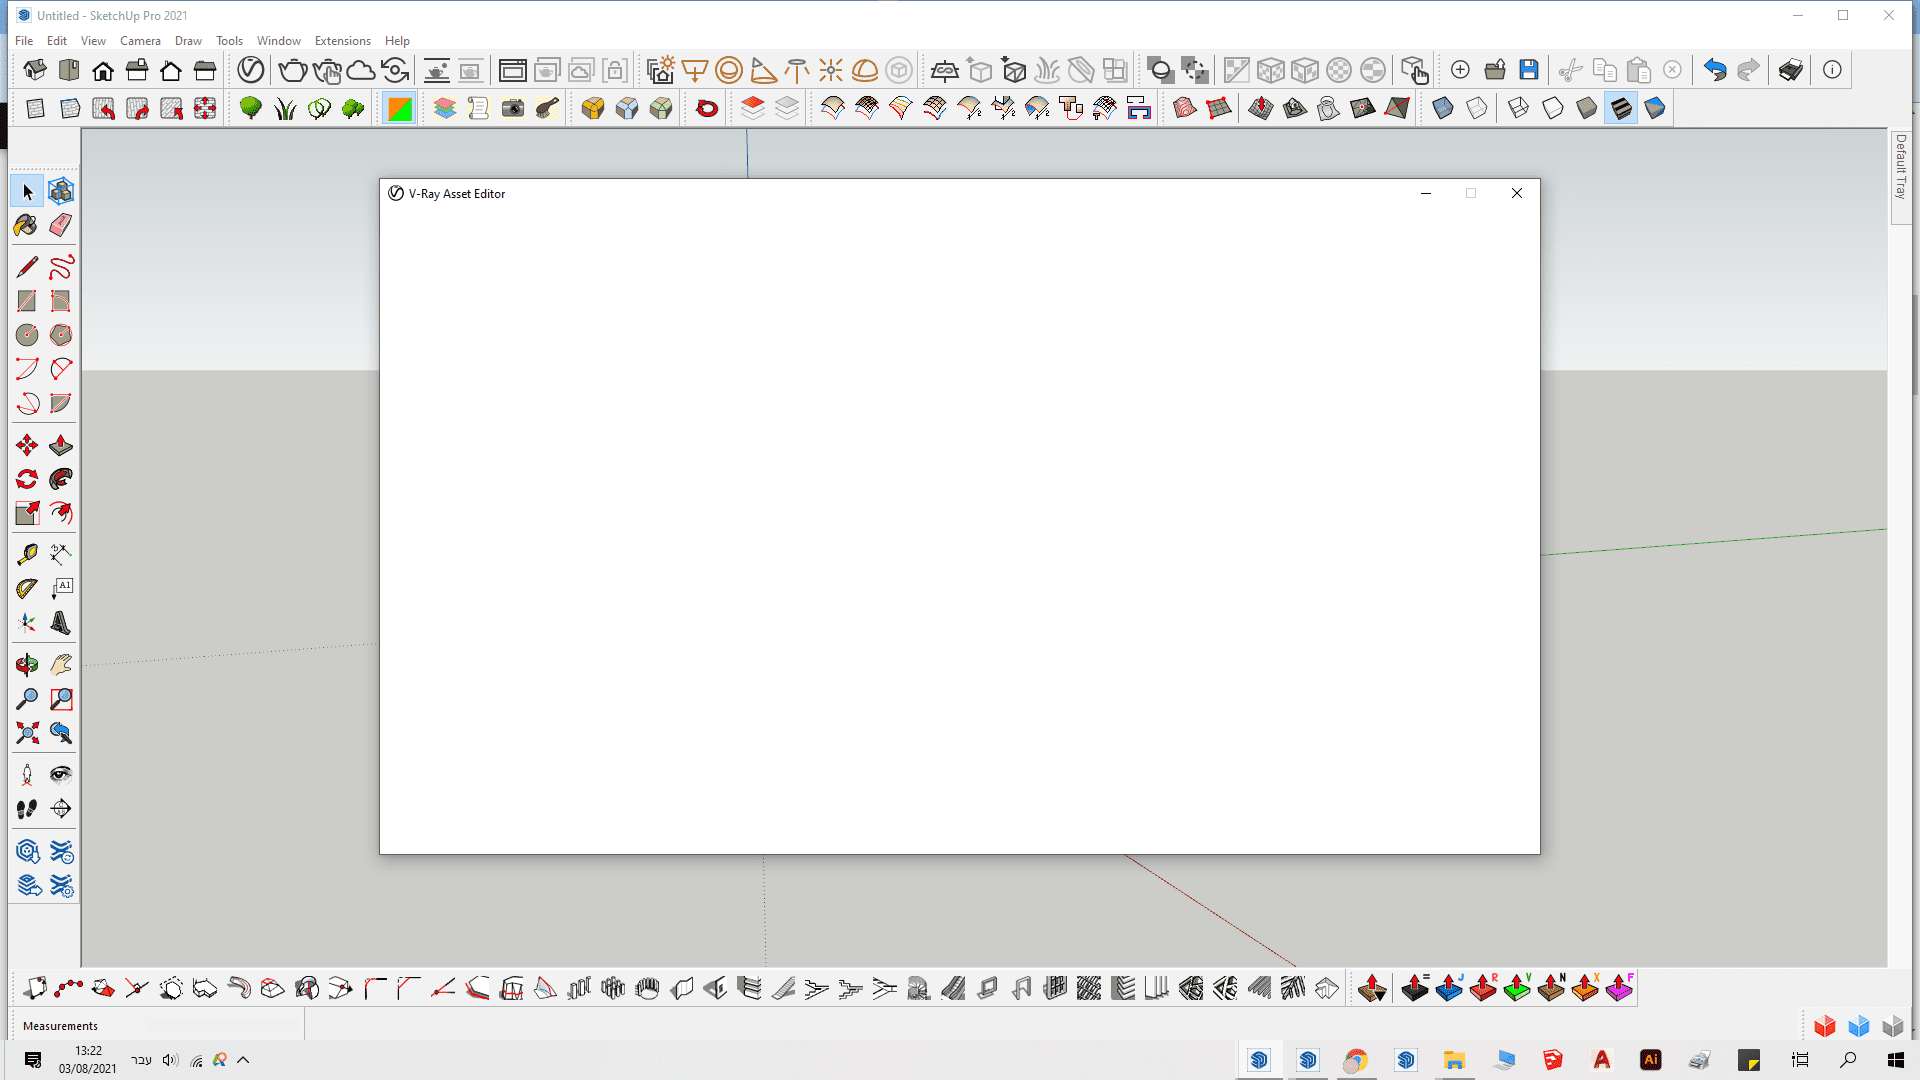
Task: Select the Eraser tool
Action: [x=60, y=226]
